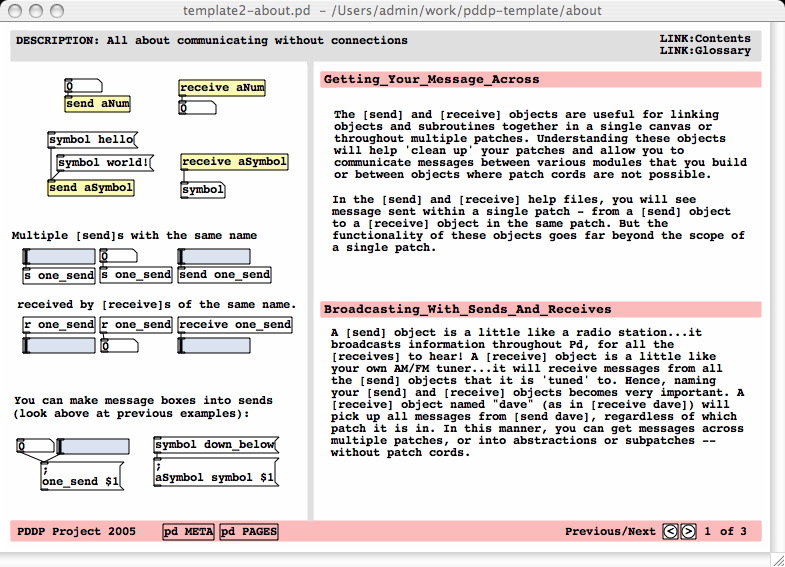The image size is (785, 567).
Task: Click the Previous/Next label
Action: click(x=610, y=531)
